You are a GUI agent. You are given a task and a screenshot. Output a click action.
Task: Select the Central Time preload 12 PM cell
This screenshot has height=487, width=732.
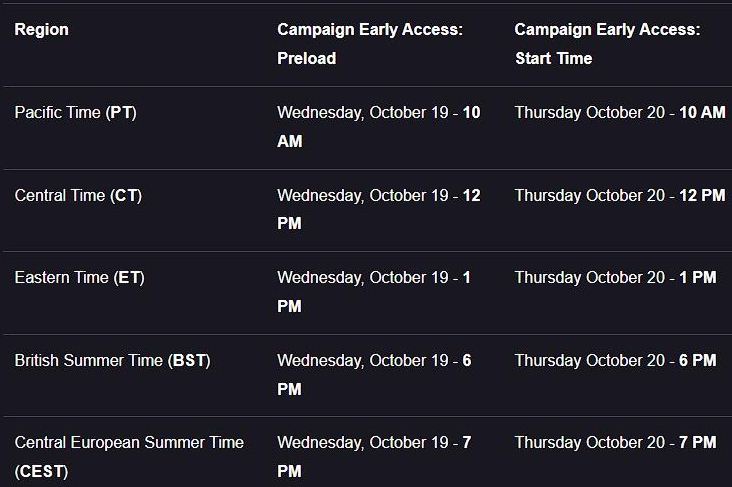(x=379, y=209)
